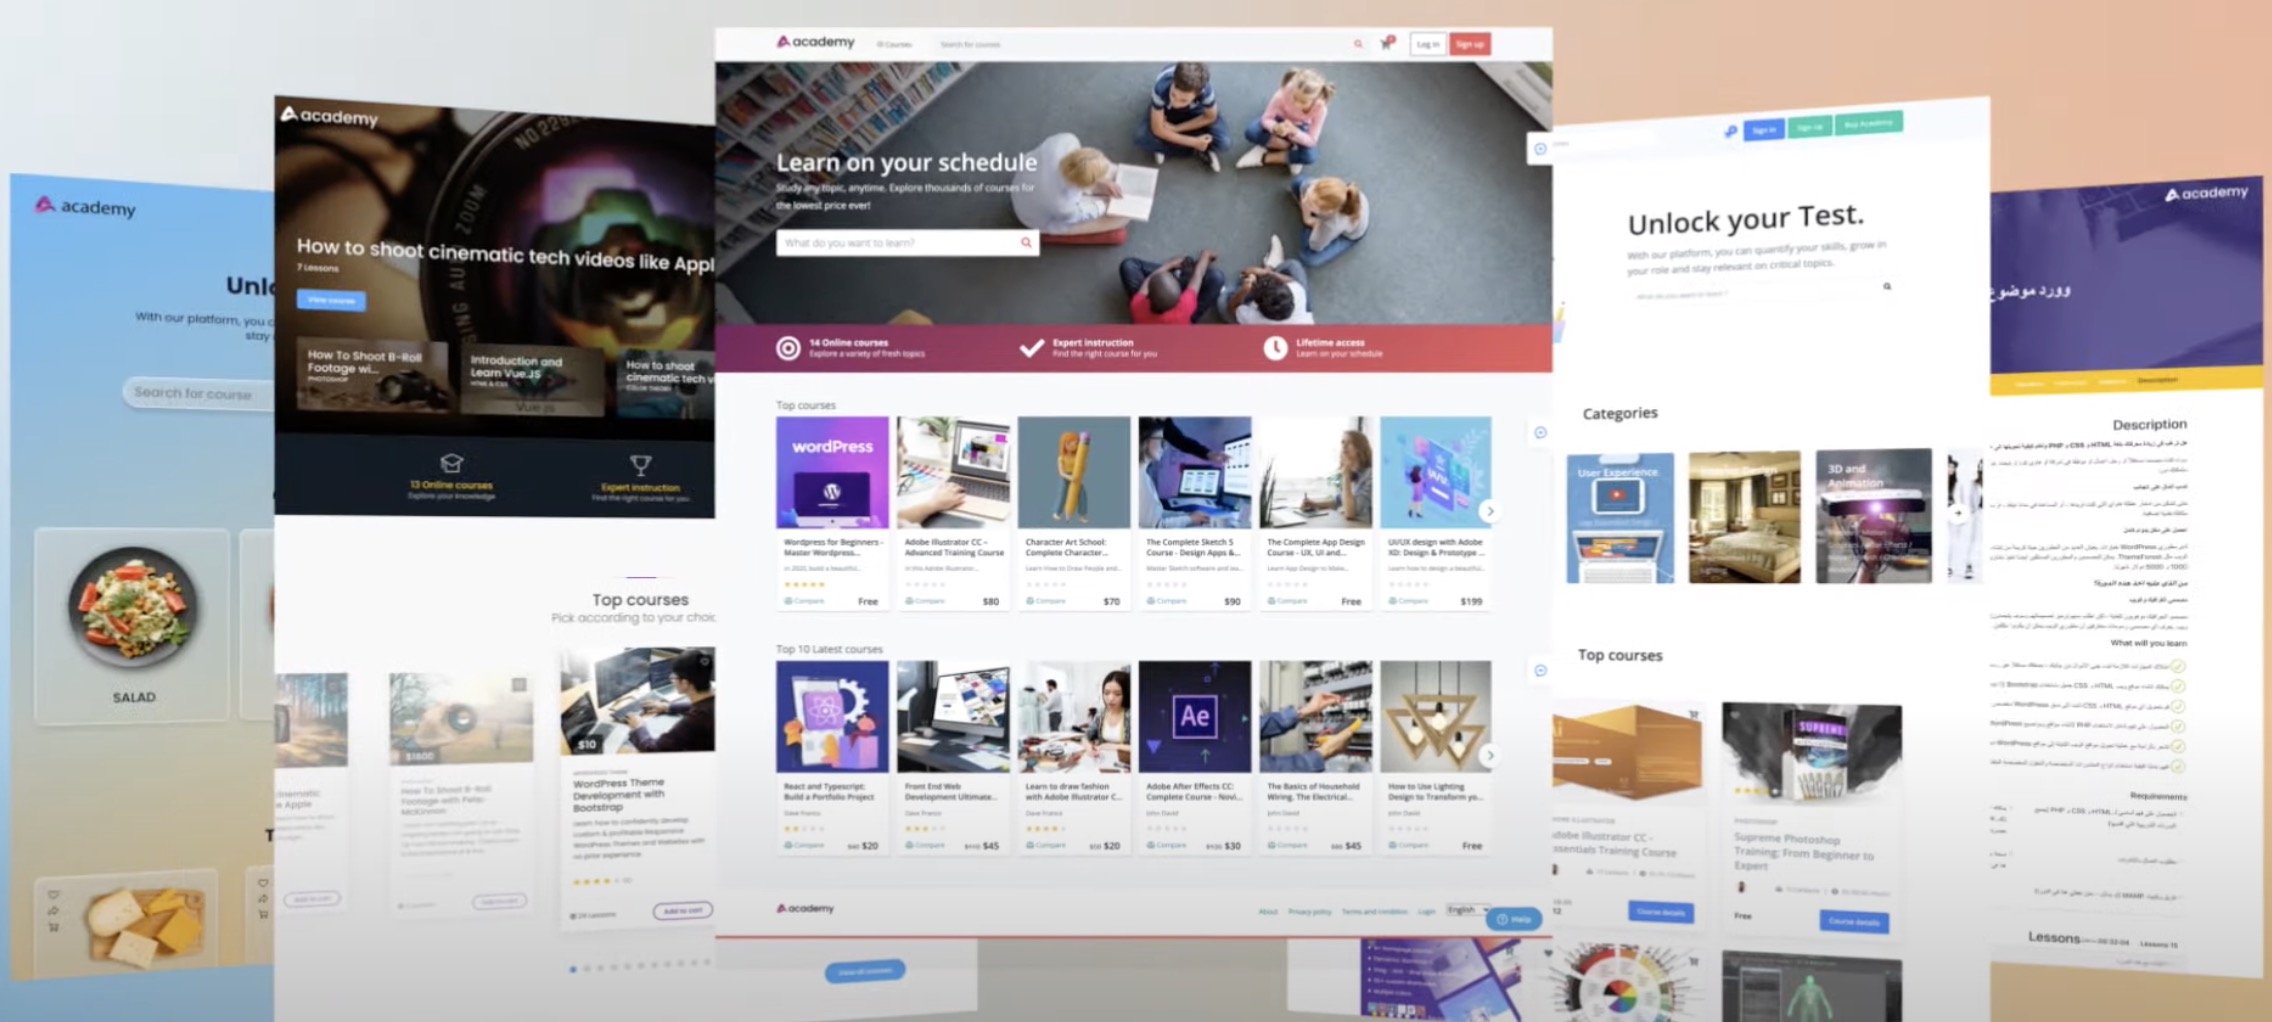
Task: Open the English language dropdown in footer
Action: click(x=1466, y=910)
